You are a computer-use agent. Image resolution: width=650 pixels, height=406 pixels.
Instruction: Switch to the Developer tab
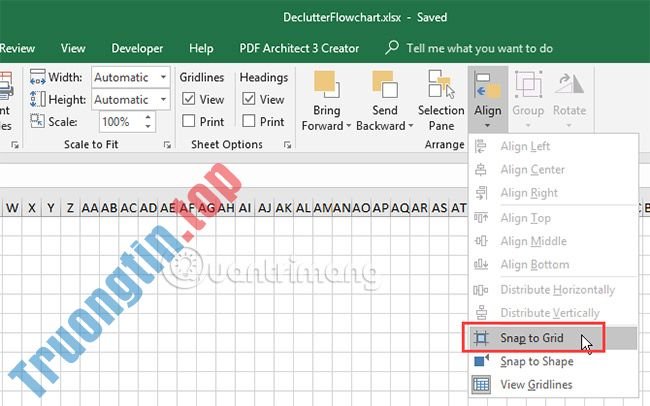pos(137,49)
